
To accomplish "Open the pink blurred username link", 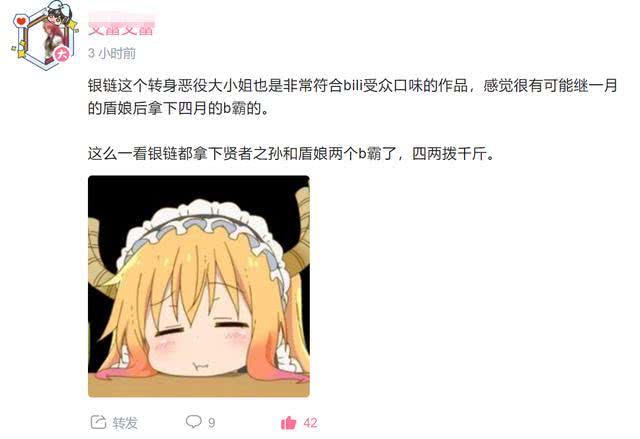I will [x=121, y=25].
